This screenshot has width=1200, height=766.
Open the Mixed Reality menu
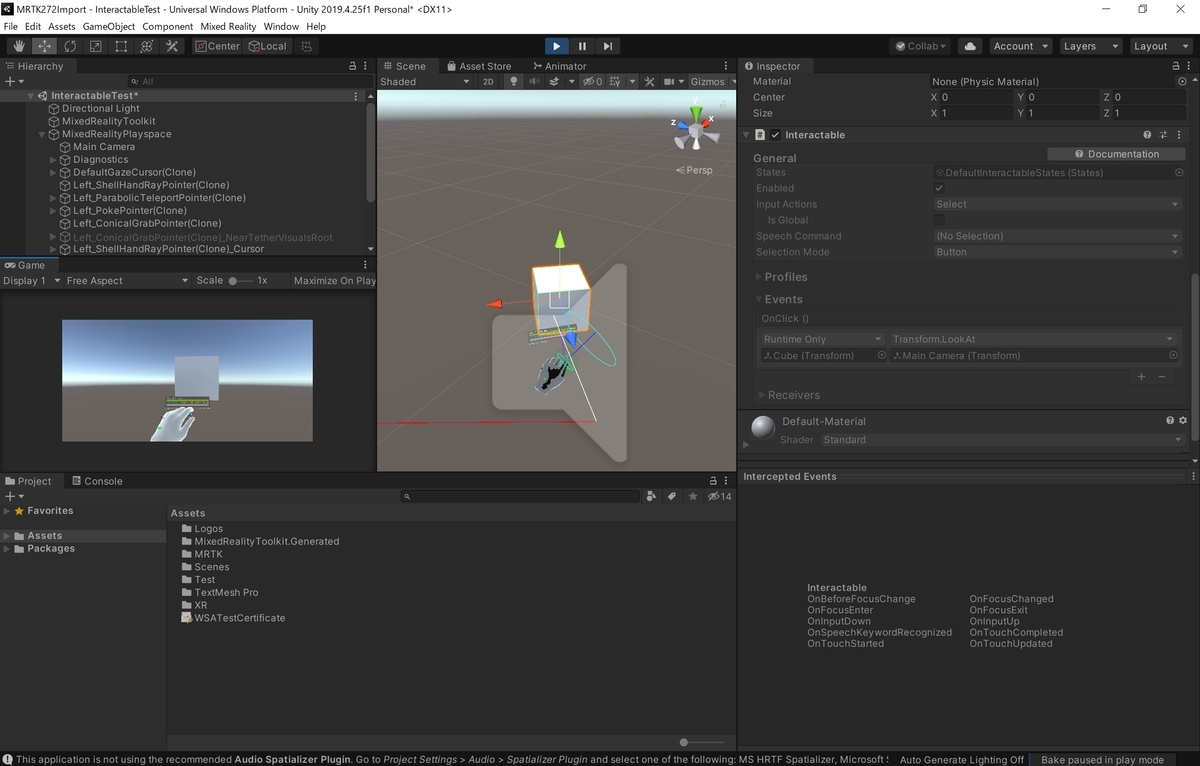pos(228,26)
